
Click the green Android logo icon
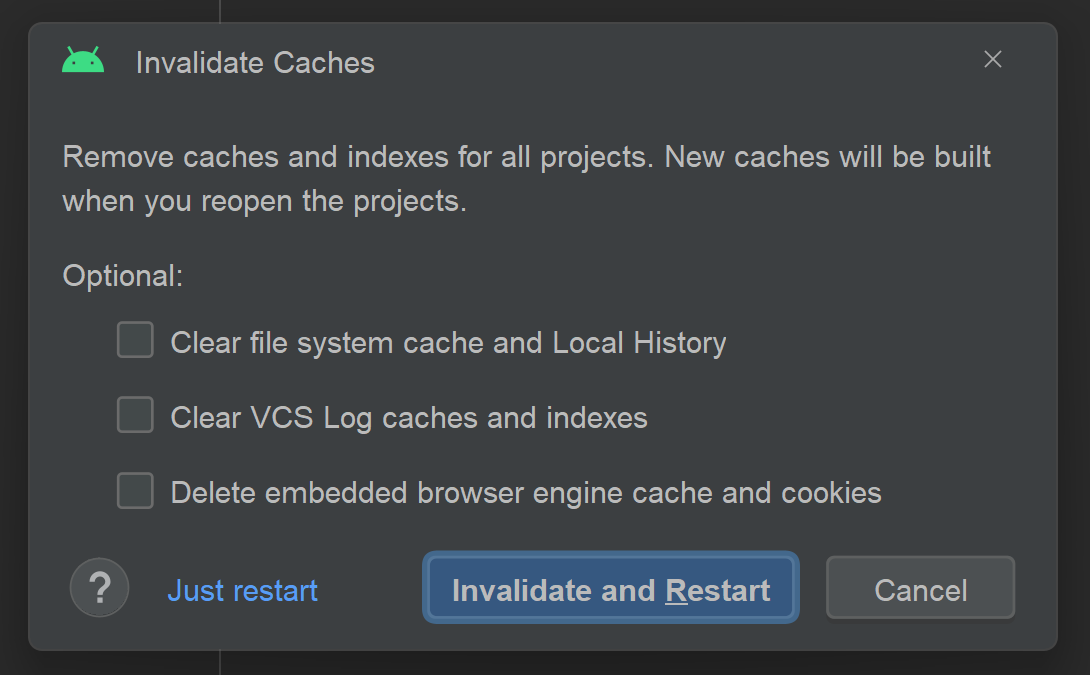tap(83, 60)
